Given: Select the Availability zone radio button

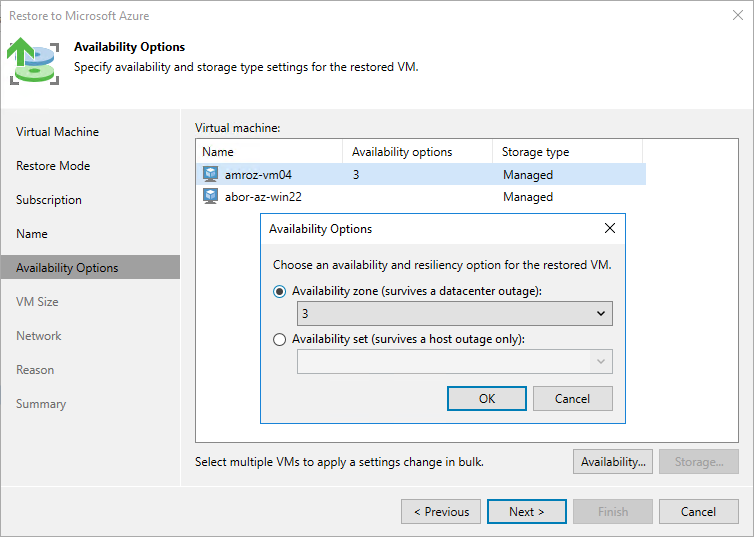Looking at the screenshot, I should point(280,291).
